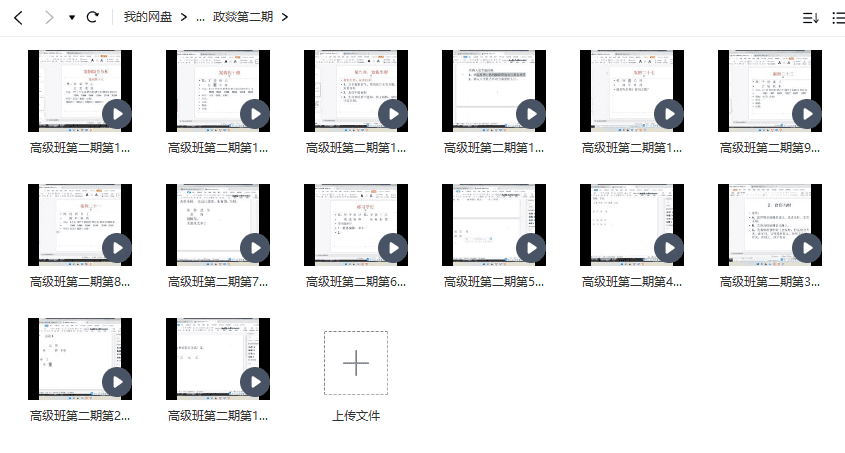Hit the play icon on 高级班第二期第5
The height and width of the screenshot is (453, 845).
[531, 247]
